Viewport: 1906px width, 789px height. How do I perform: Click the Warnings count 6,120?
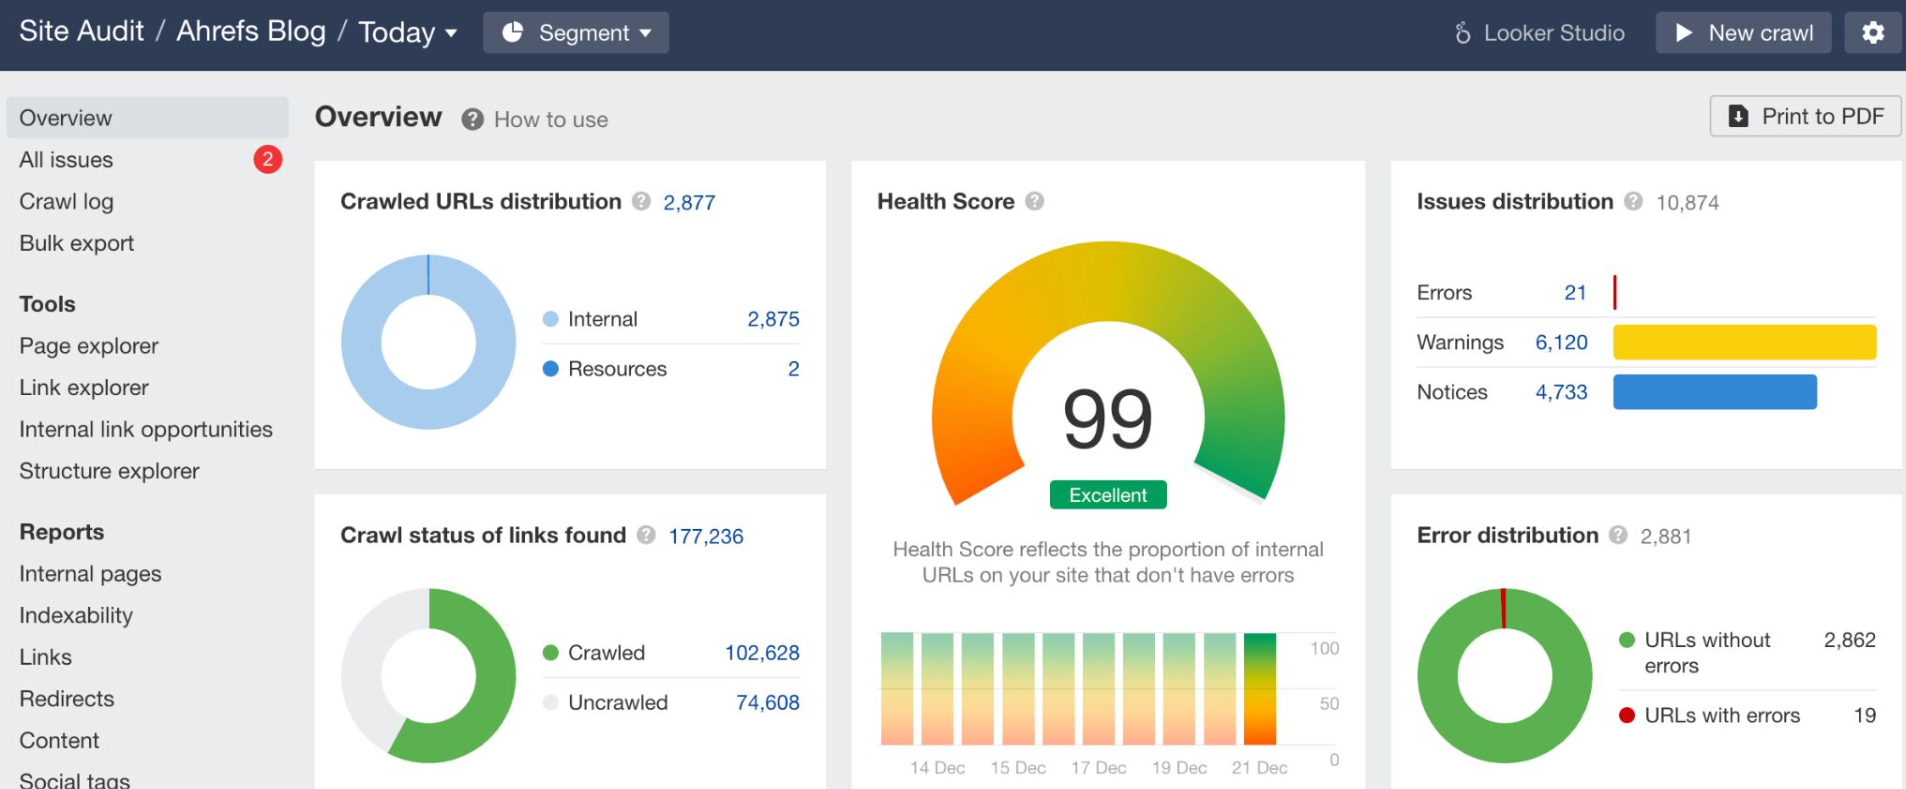1561,343
